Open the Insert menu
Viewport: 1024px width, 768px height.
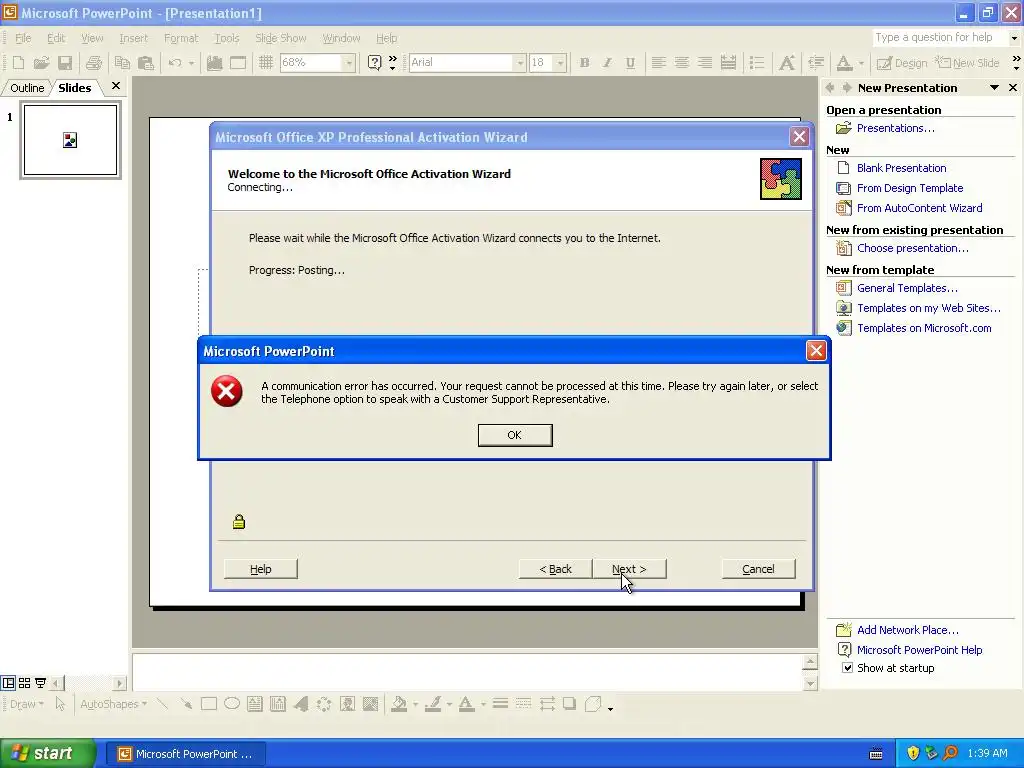pos(133,38)
